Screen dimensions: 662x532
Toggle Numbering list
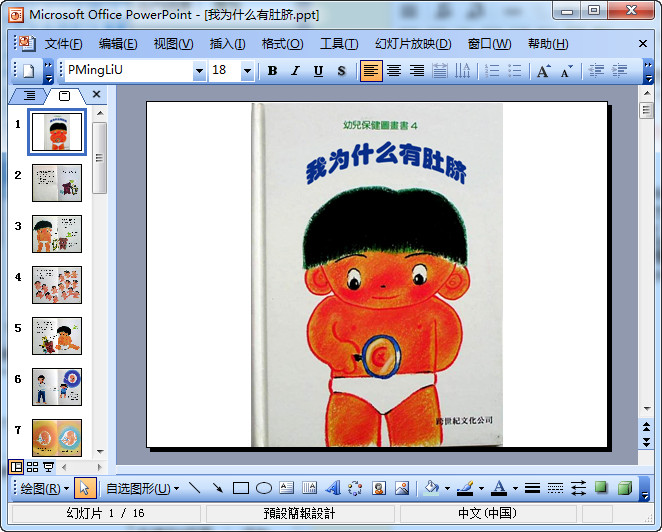tap(492, 71)
